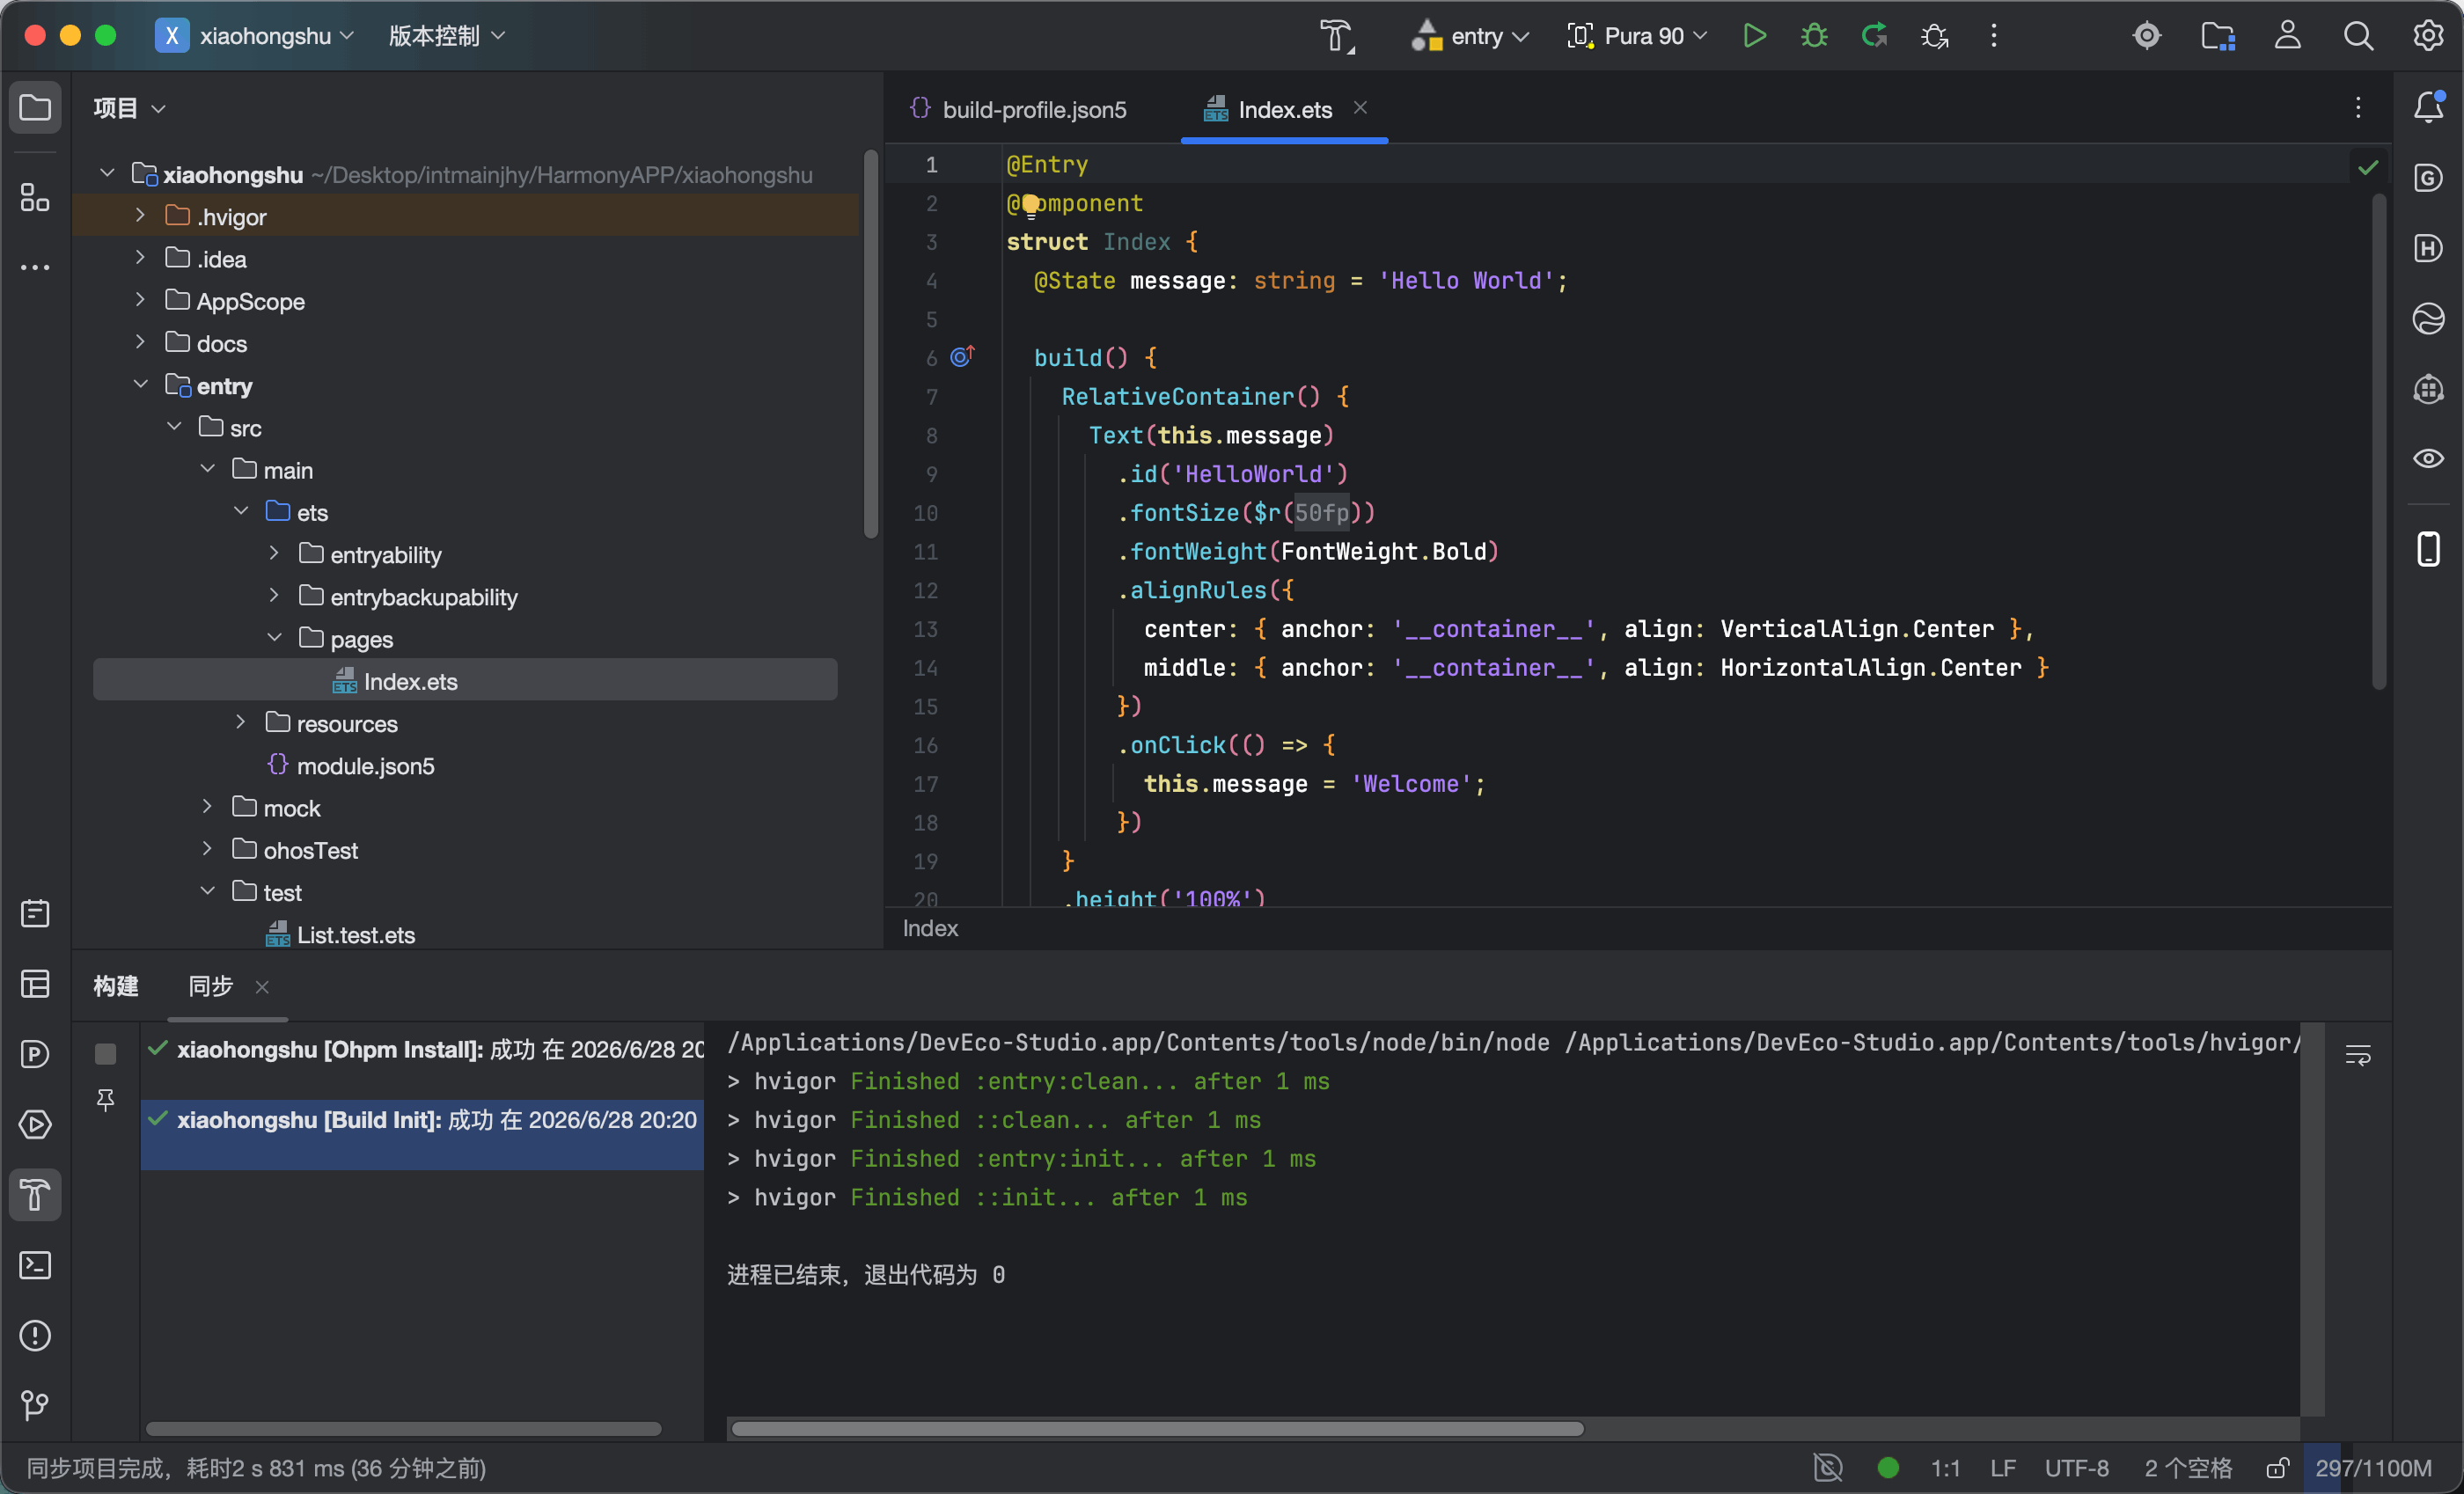Open the entry run configuration dropdown

click(1470, 36)
